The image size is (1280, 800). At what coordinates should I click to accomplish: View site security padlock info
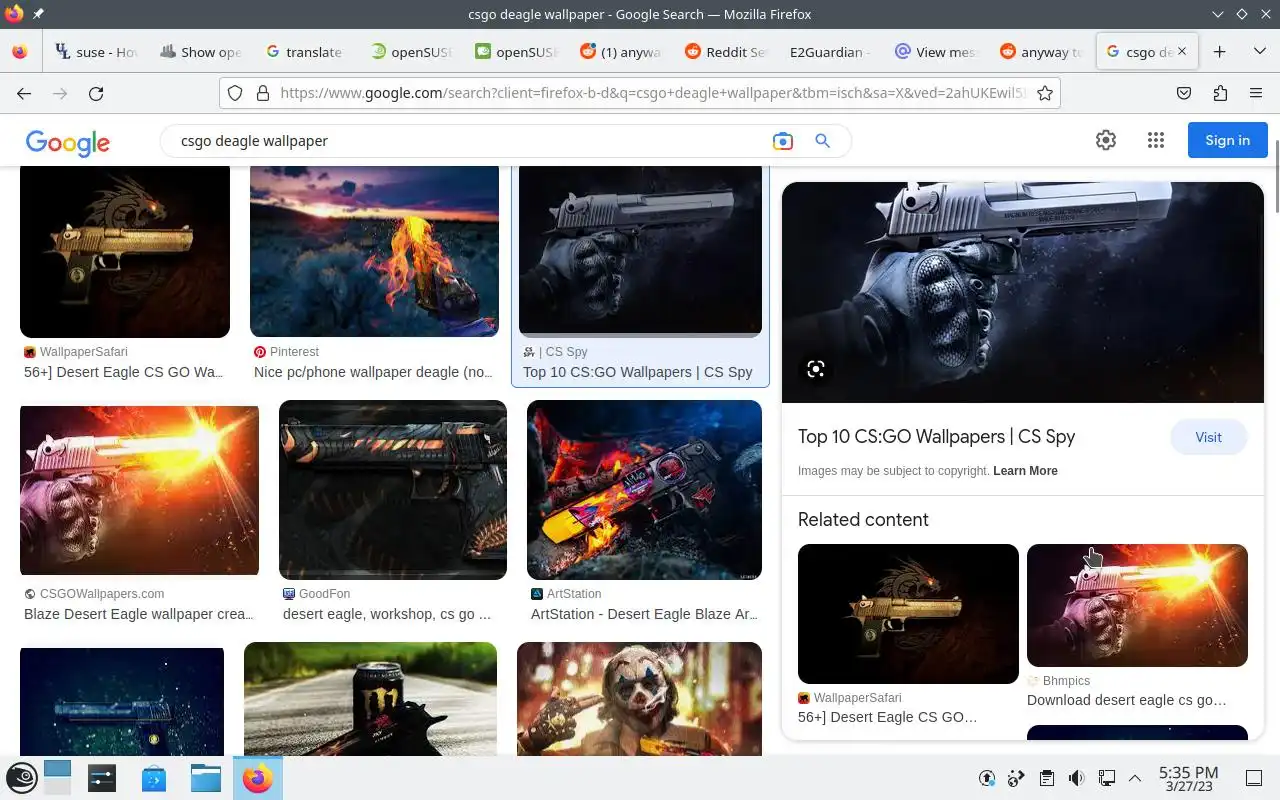click(263, 93)
